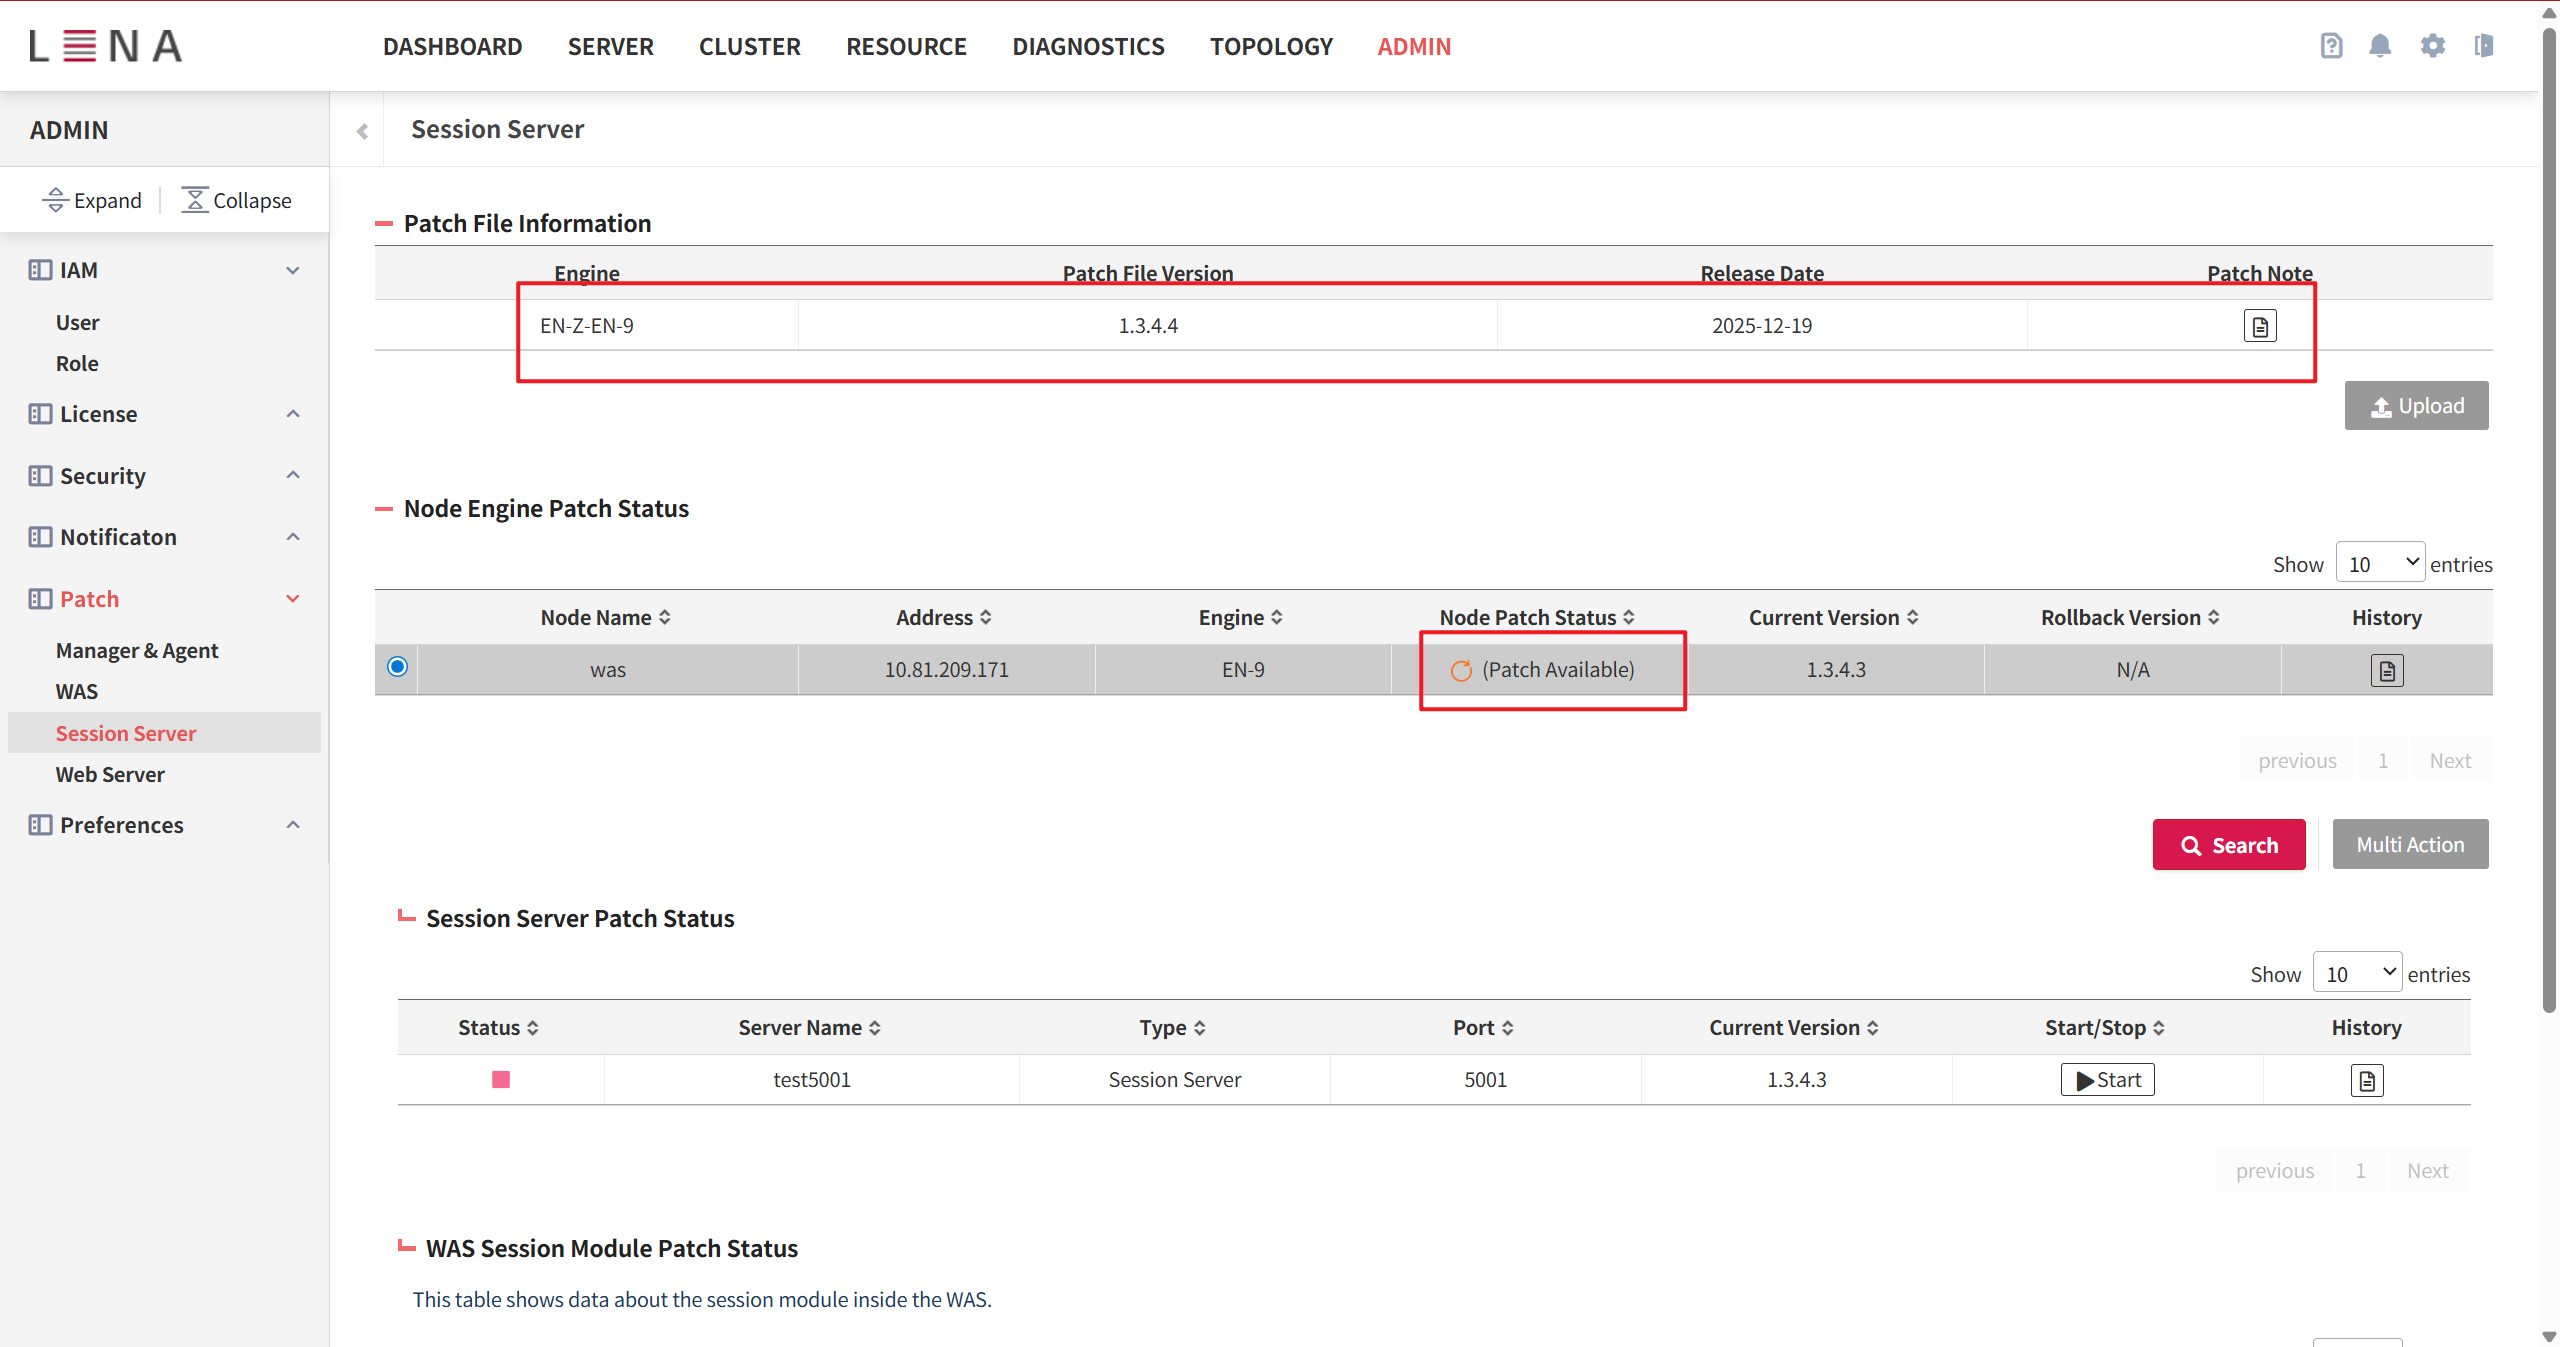Open Web Server patch page

click(110, 775)
